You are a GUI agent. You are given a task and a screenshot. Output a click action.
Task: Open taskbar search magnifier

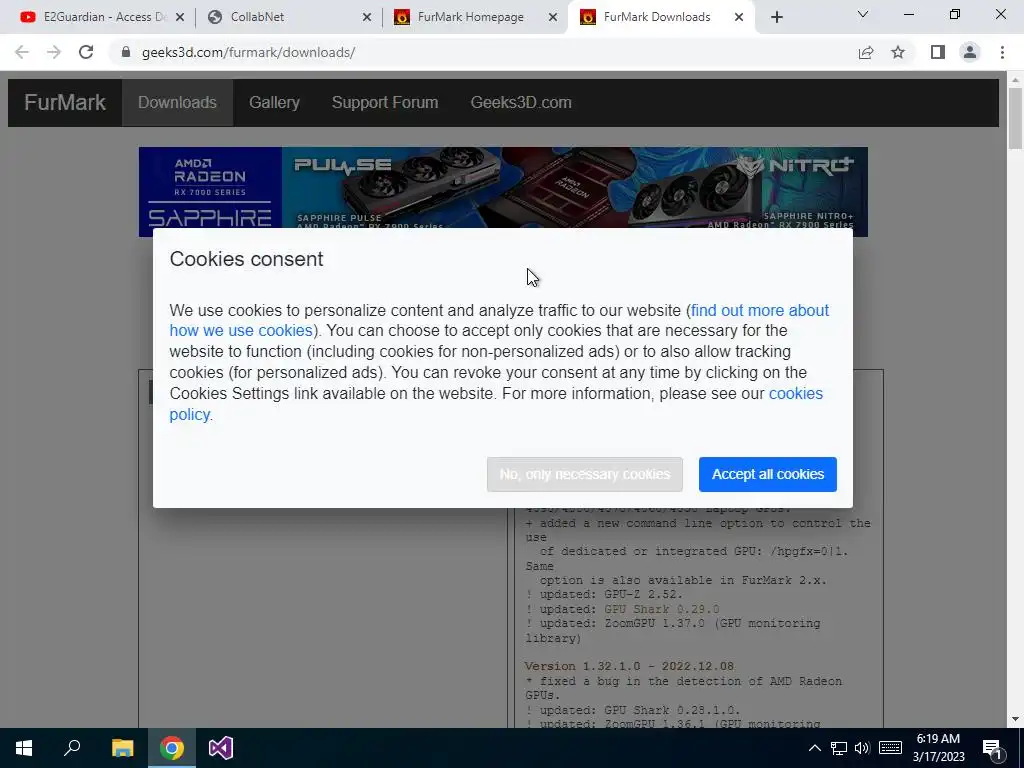[x=72, y=748]
